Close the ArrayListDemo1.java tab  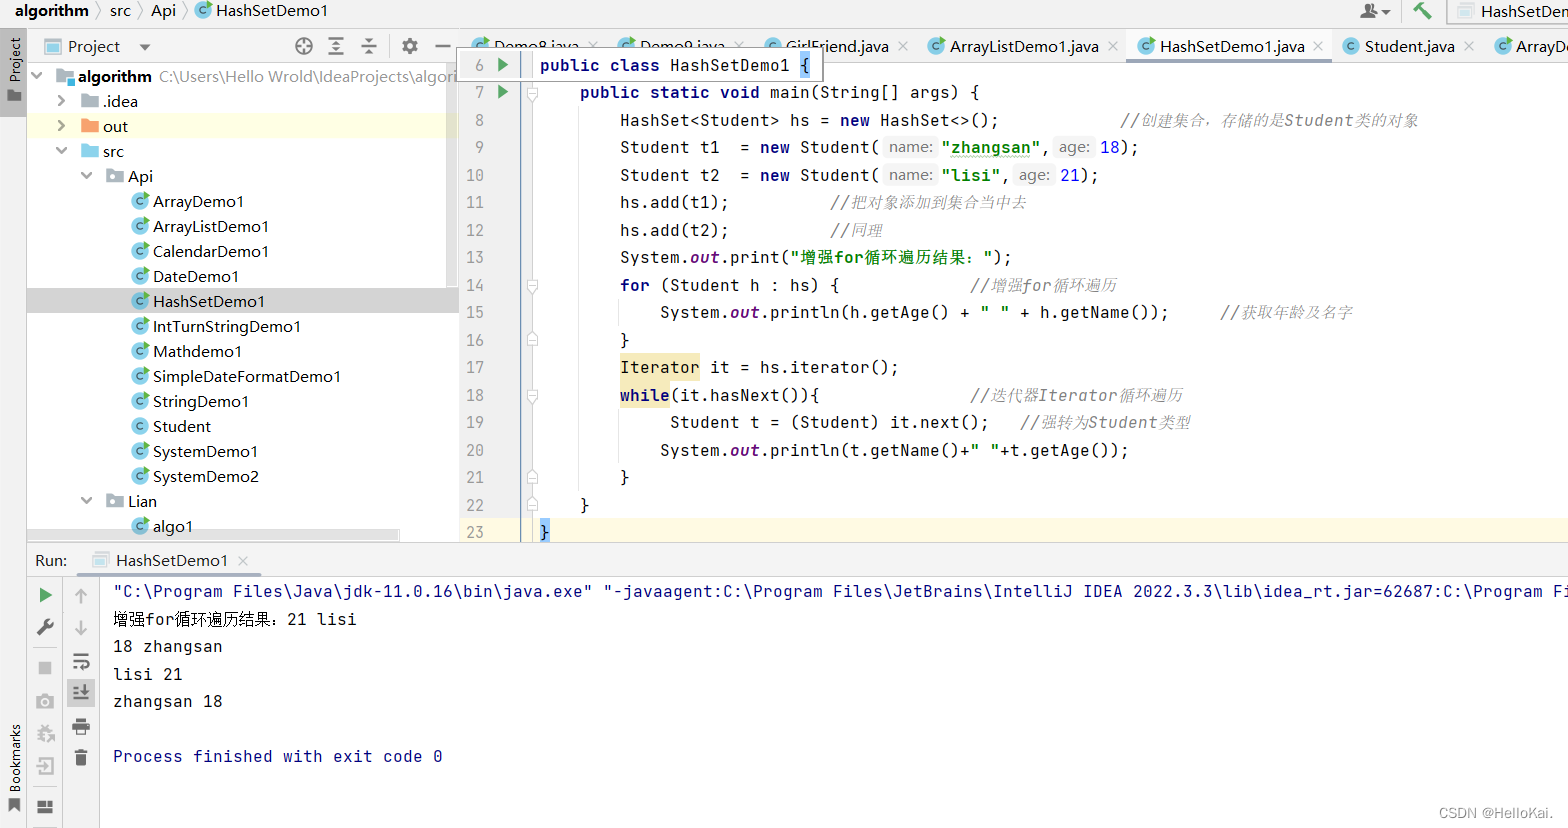1112,46
